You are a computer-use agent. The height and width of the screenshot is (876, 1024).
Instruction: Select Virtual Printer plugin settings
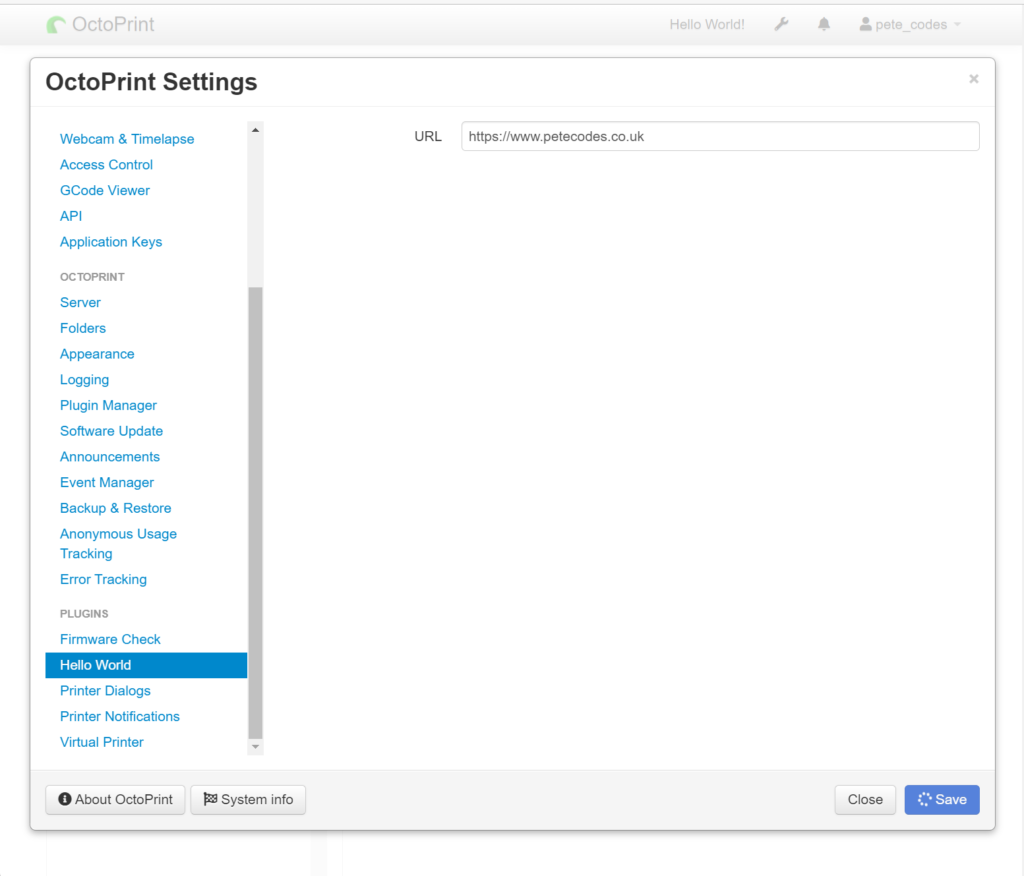tap(102, 742)
